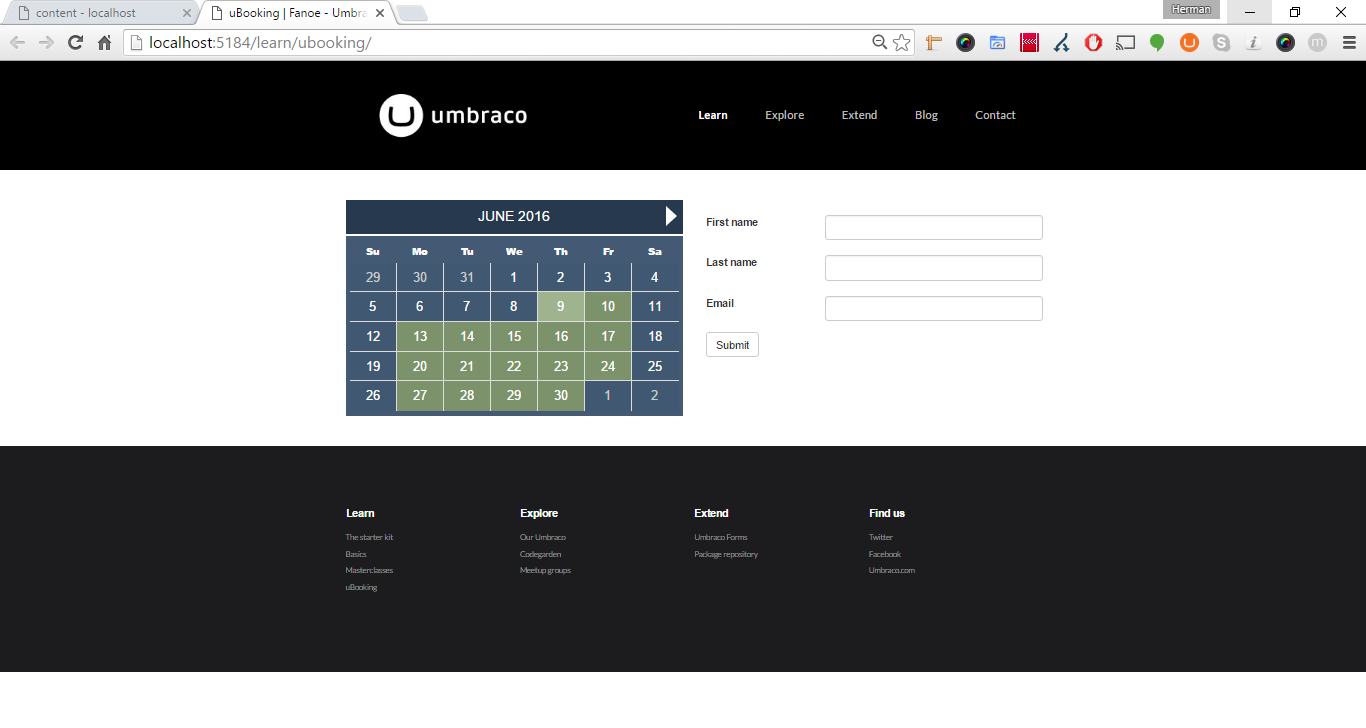Choose June 17 on the calendar
The image size is (1366, 728).
608,337
